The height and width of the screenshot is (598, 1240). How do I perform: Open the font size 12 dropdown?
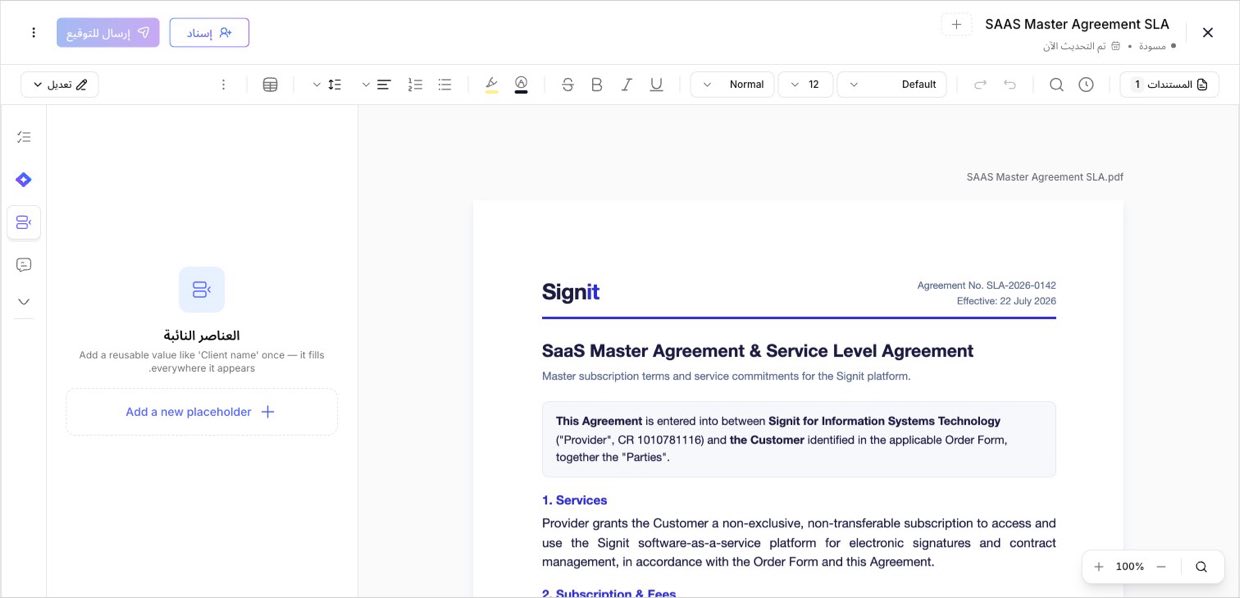tap(805, 85)
